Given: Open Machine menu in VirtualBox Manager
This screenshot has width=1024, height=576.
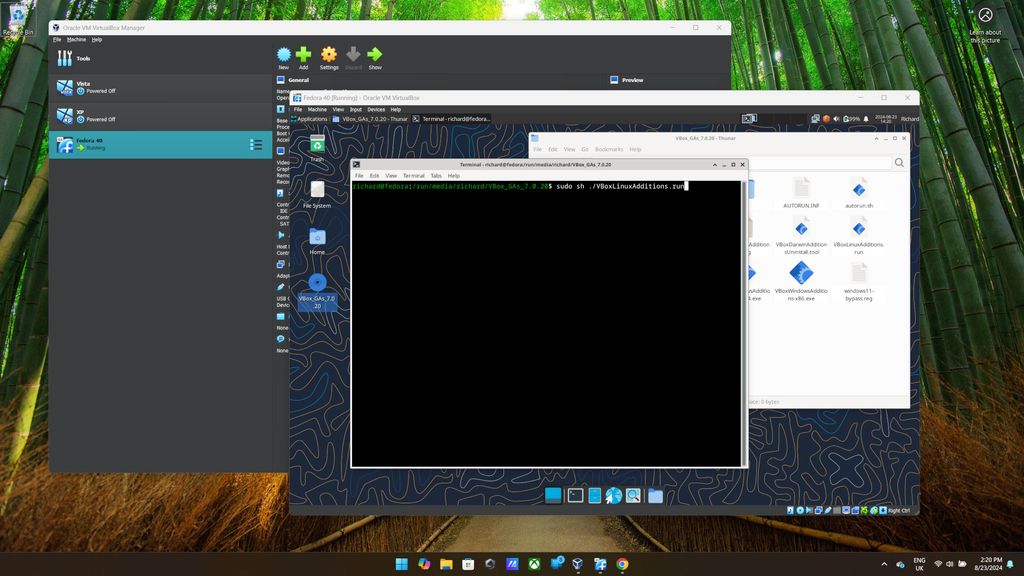Looking at the screenshot, I should pos(76,40).
